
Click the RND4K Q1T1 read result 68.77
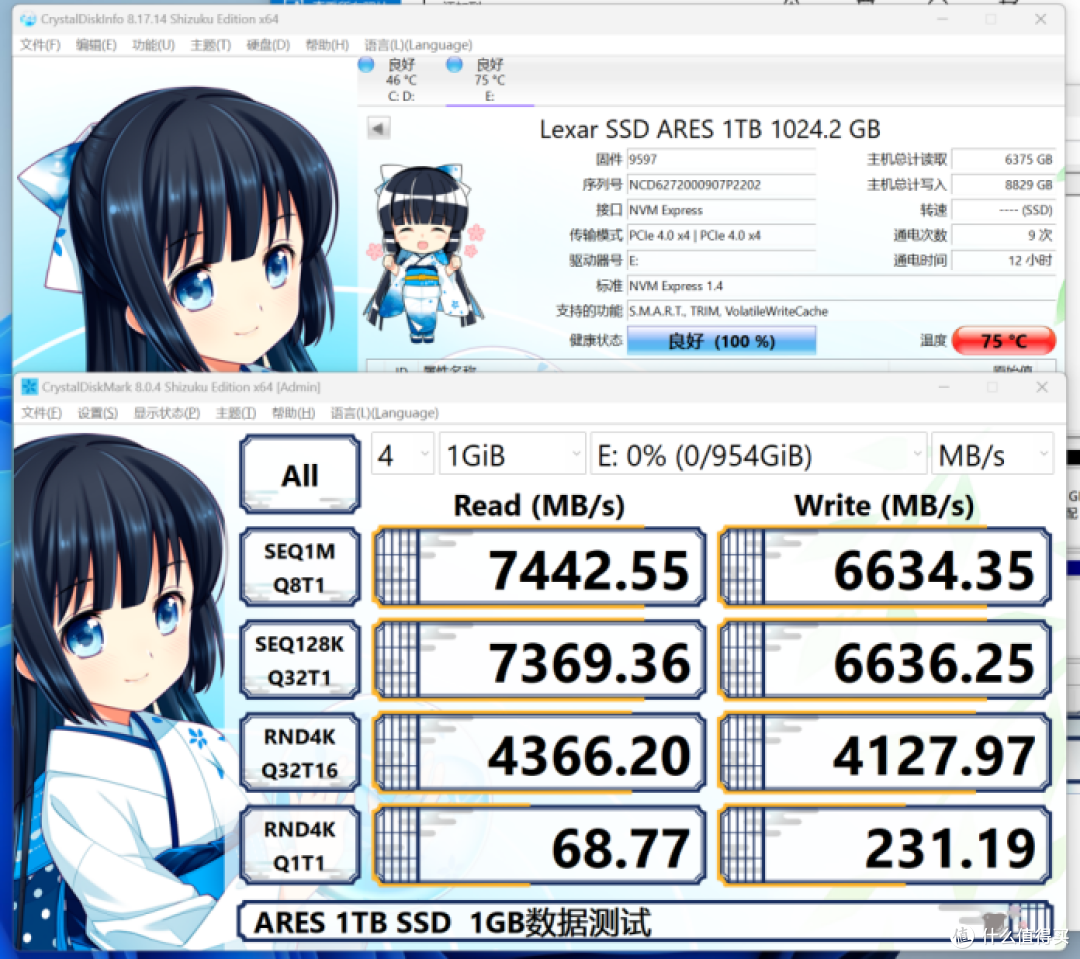point(539,846)
